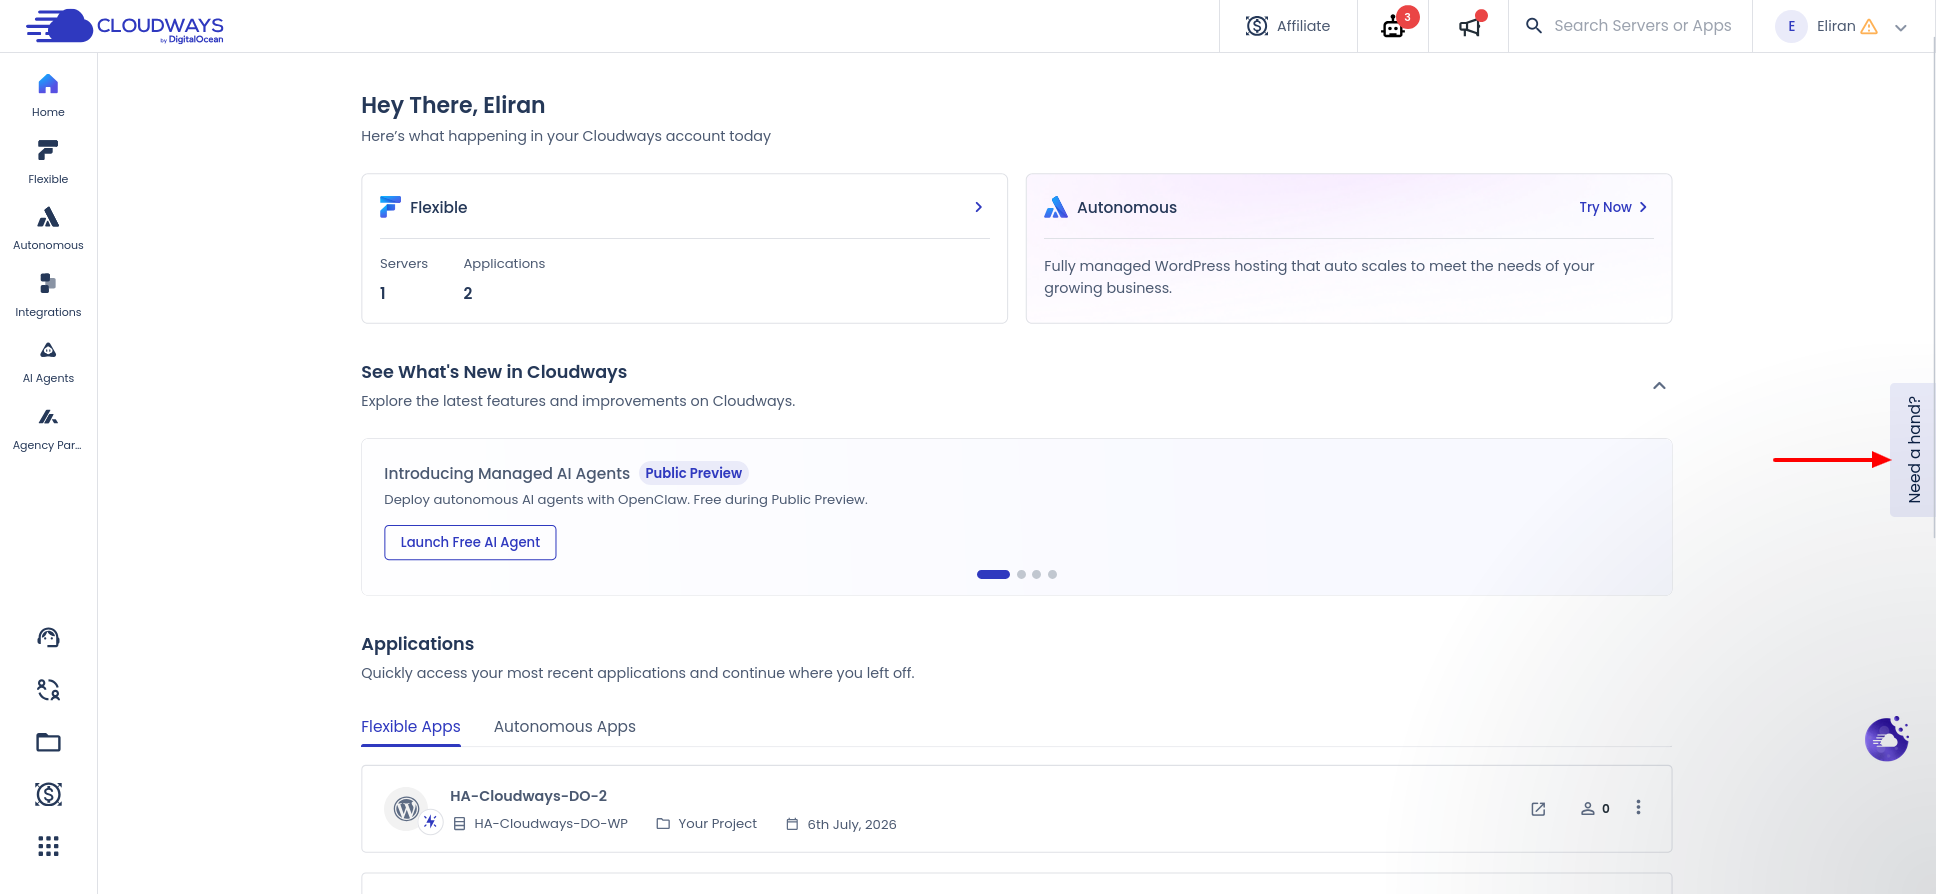Open the Affiliate link in top bar
The height and width of the screenshot is (895, 1936).
[x=1288, y=26]
